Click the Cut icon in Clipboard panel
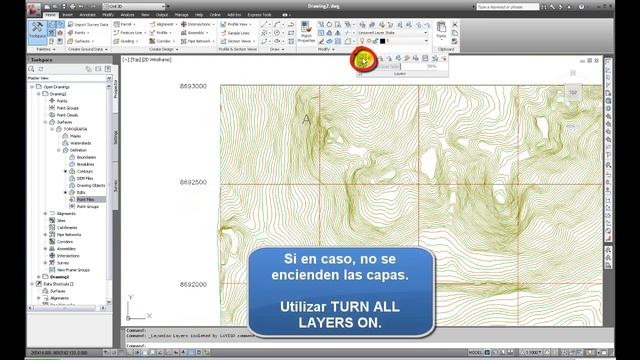Screen dimensions: 640x360 tap(455, 24)
